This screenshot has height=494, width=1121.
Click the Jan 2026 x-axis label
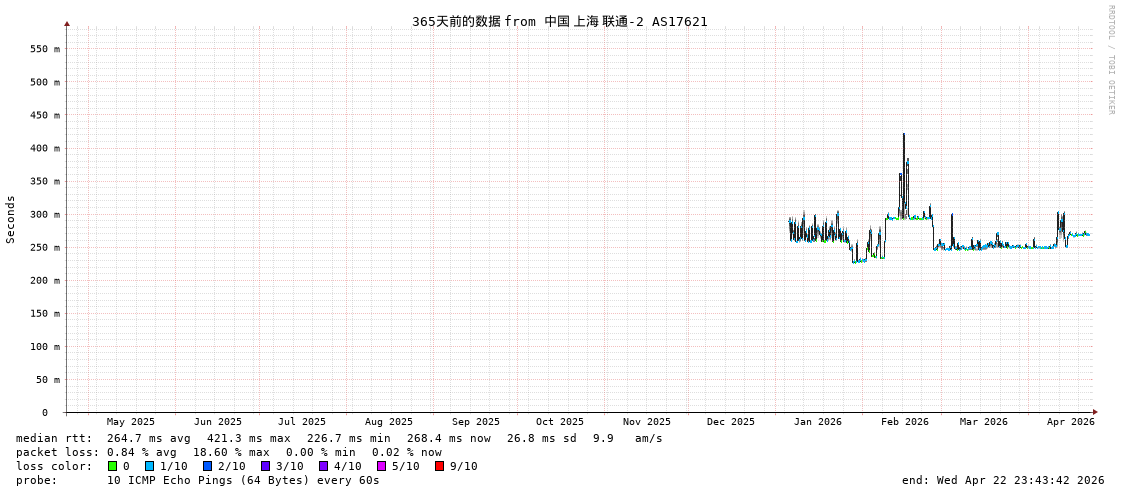[x=817, y=422]
